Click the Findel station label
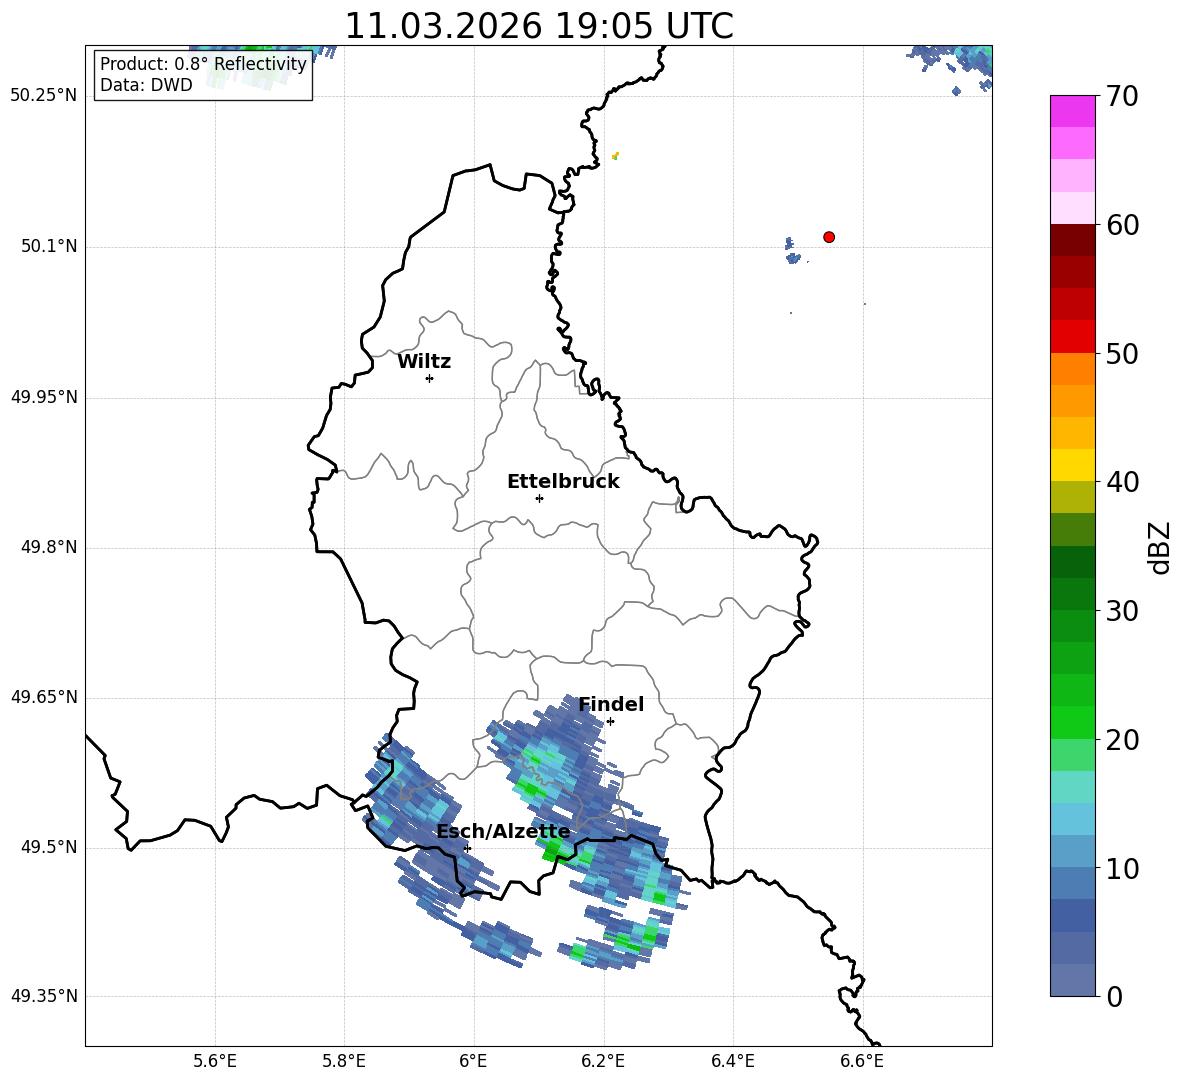1184x1081 pixels. [x=611, y=704]
